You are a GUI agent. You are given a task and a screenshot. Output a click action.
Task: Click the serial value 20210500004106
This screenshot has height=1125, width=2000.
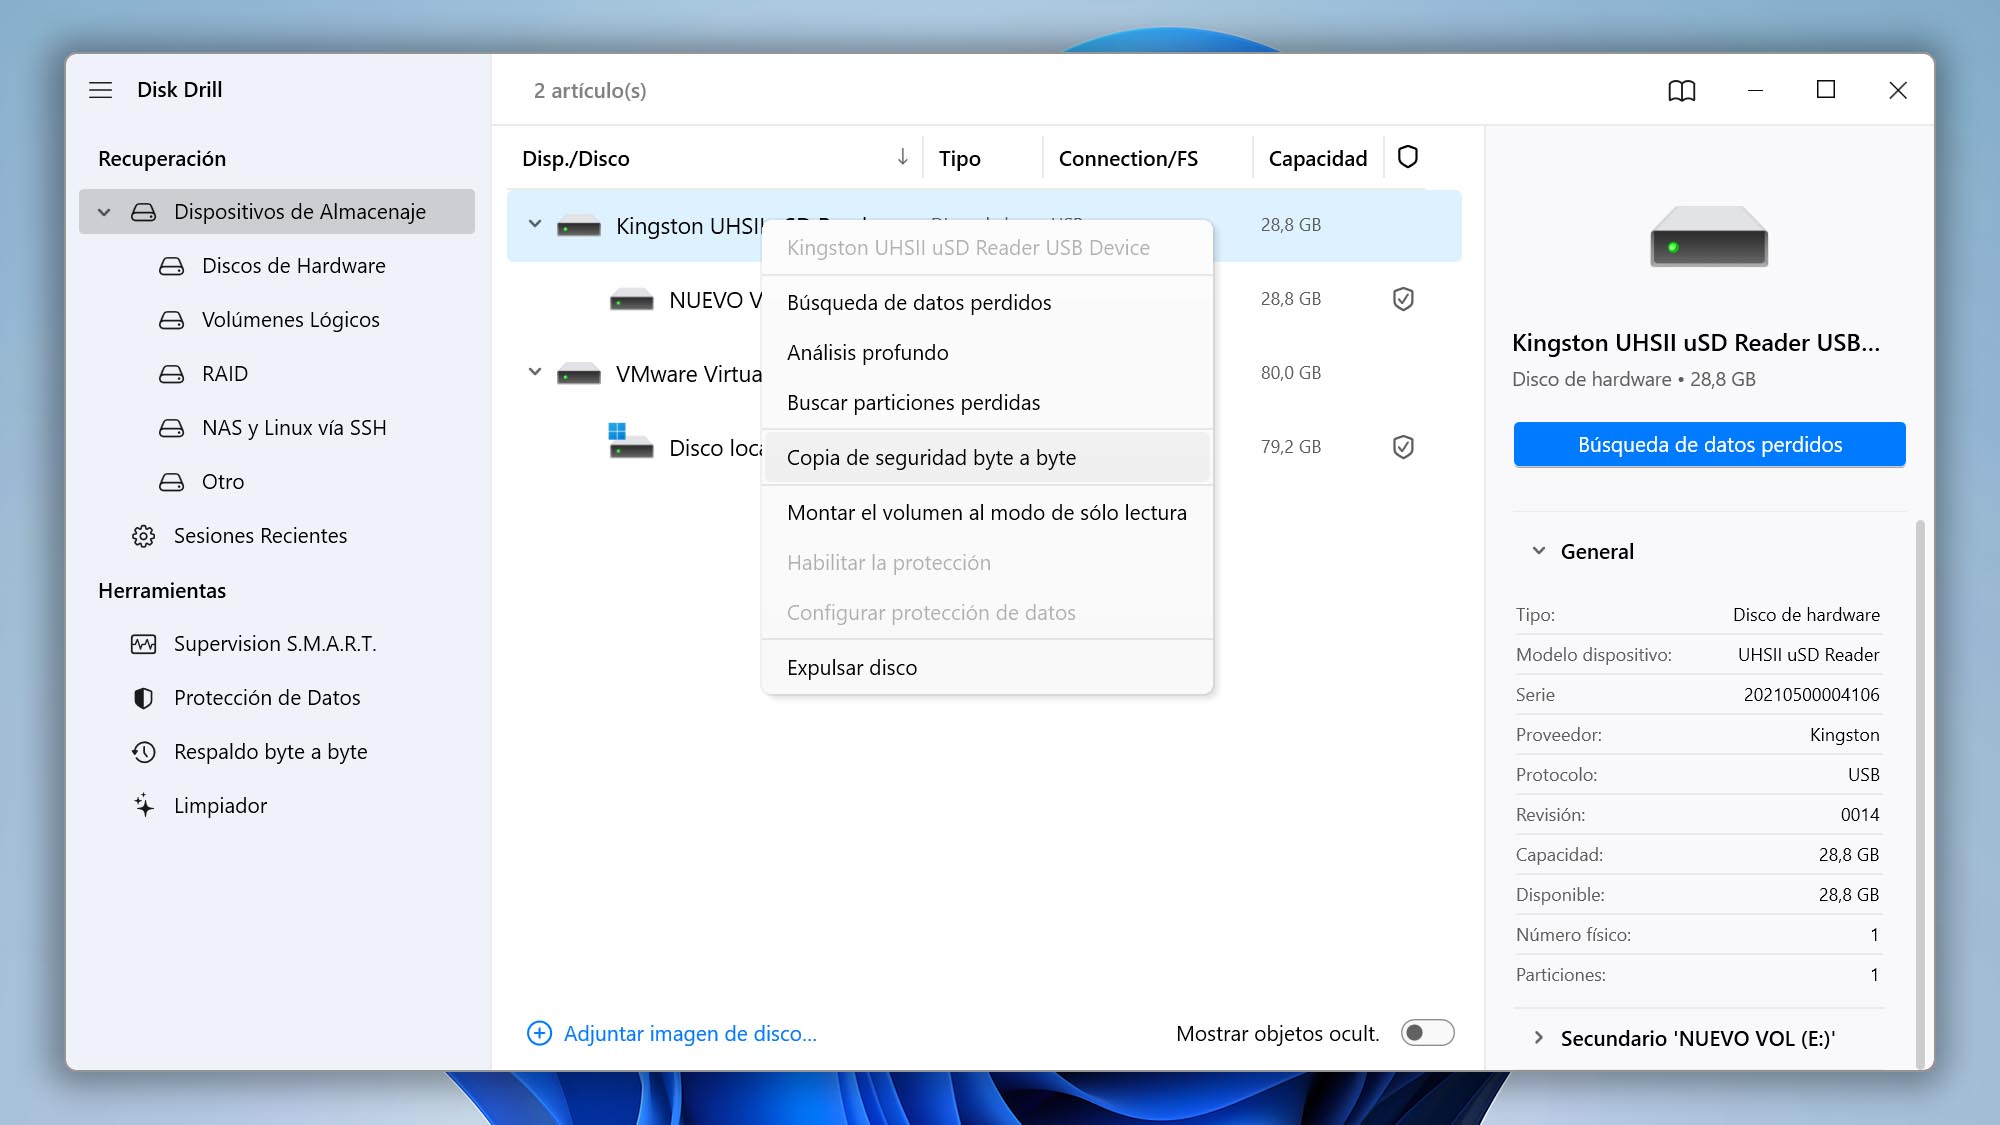coord(1811,695)
